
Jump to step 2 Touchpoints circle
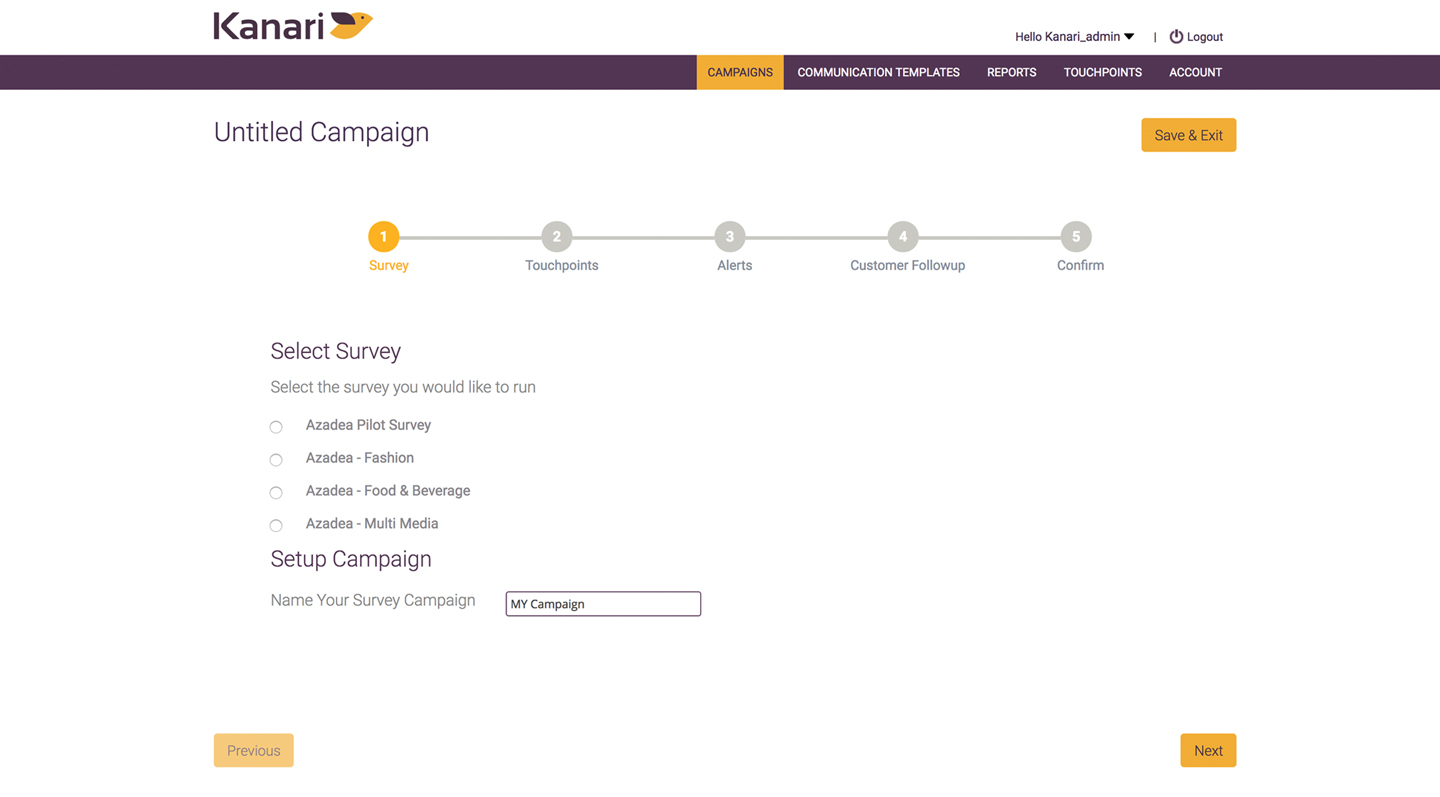[x=557, y=237]
